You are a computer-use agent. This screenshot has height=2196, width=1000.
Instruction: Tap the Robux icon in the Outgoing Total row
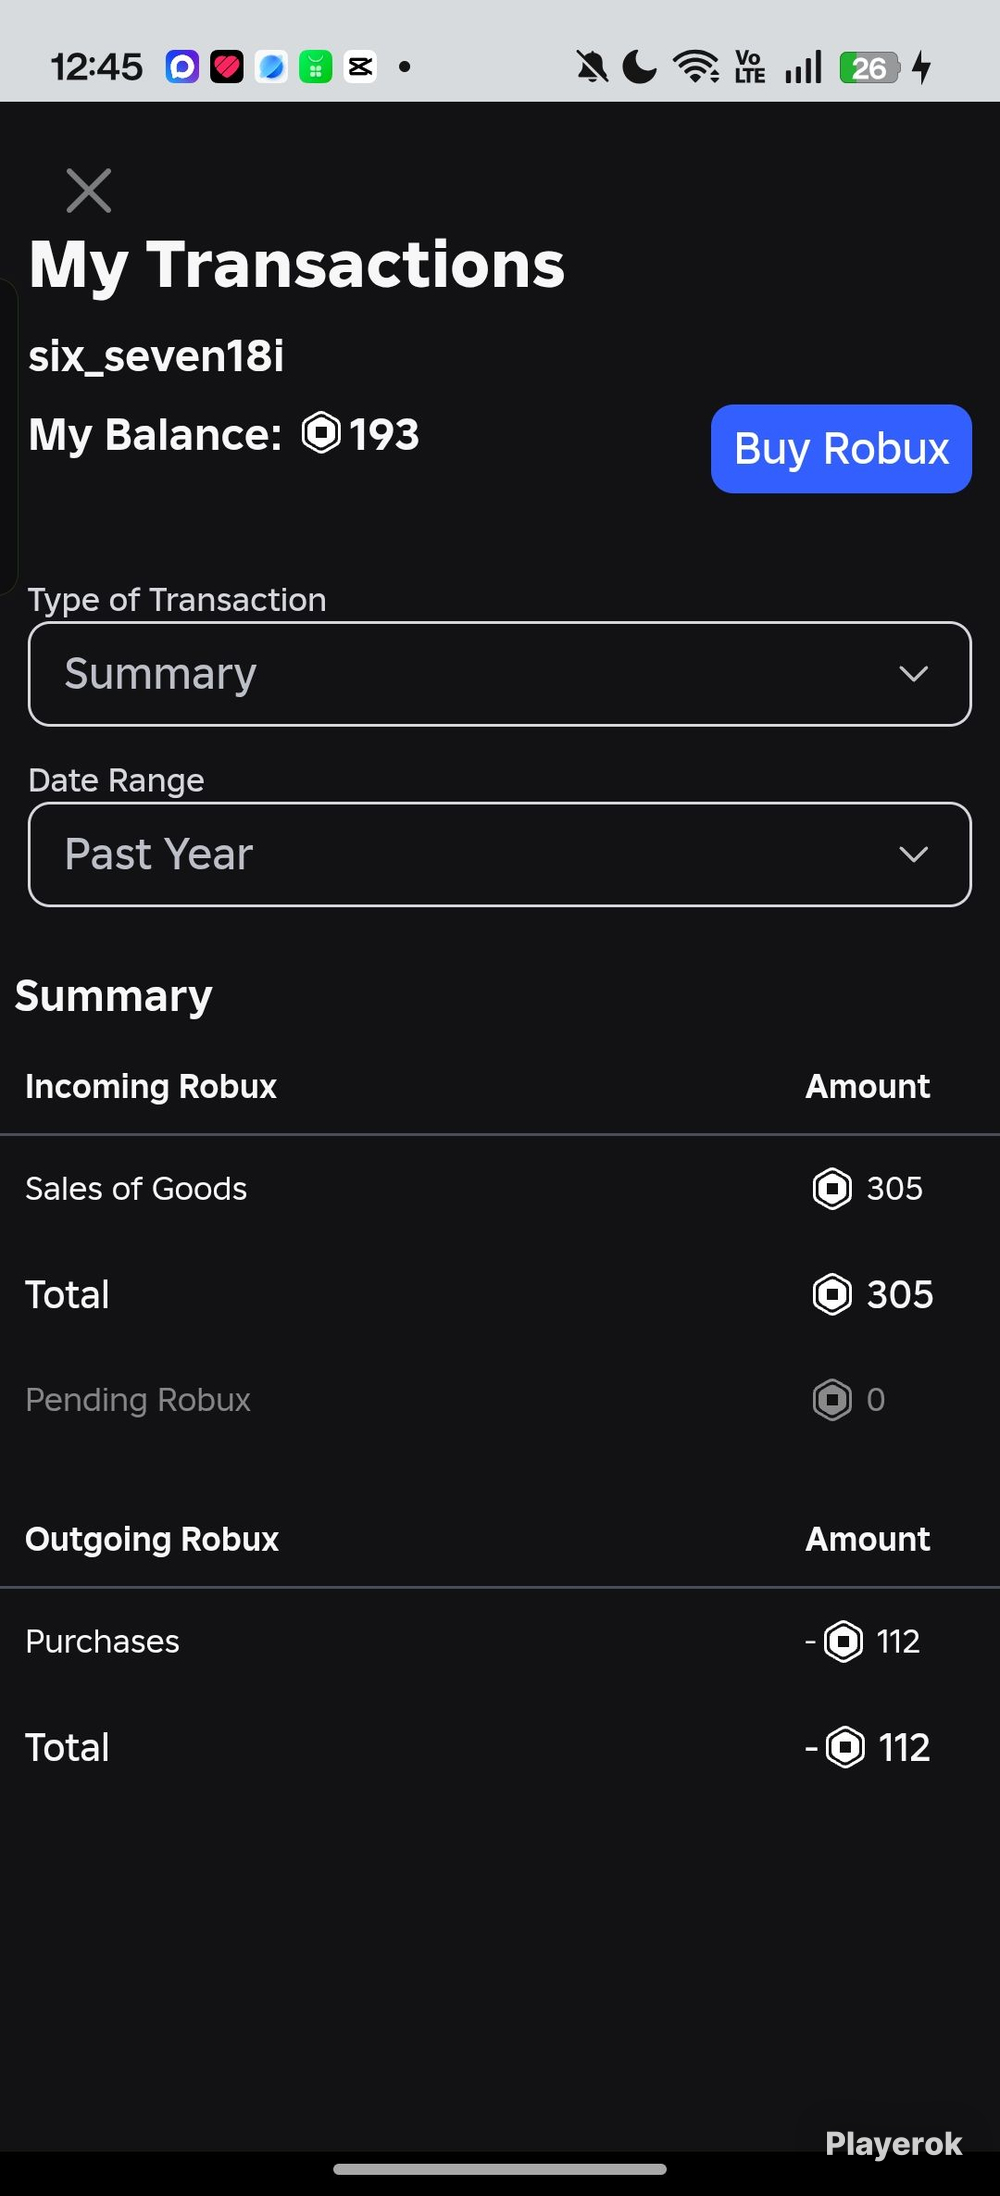pyautogui.click(x=845, y=1747)
